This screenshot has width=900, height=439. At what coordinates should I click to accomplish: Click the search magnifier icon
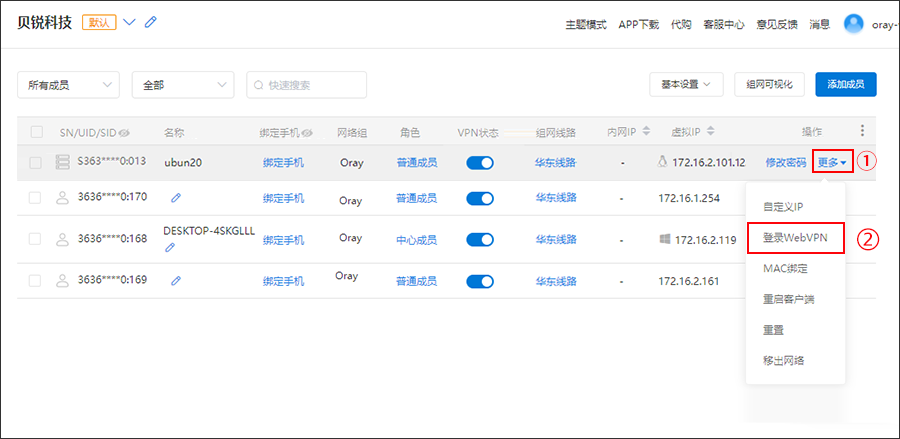pos(258,85)
